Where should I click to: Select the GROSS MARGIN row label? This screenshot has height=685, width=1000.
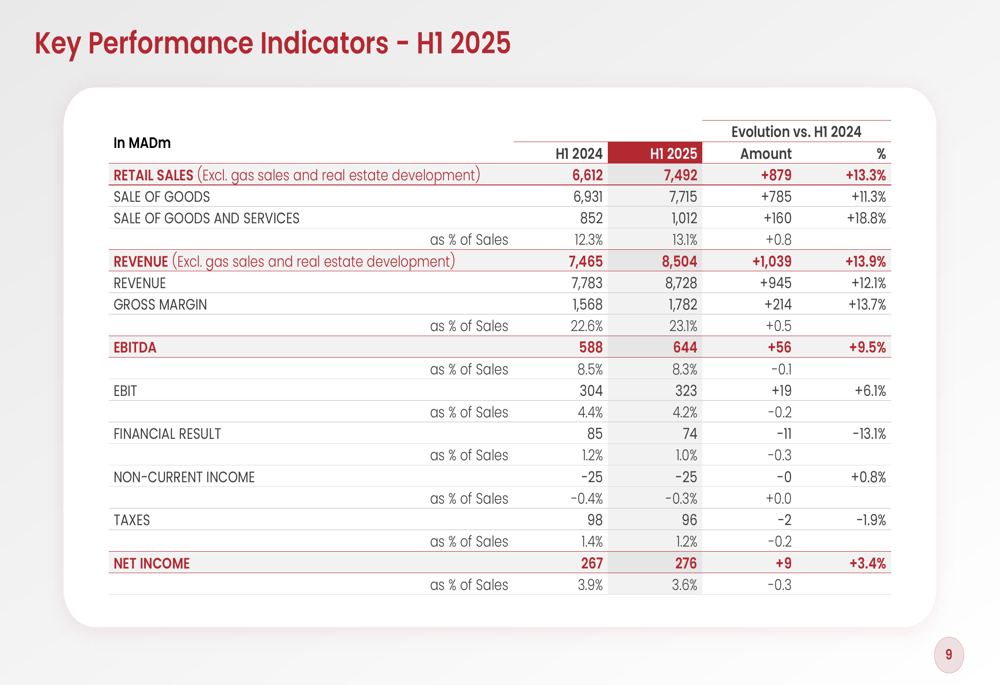tap(160, 304)
